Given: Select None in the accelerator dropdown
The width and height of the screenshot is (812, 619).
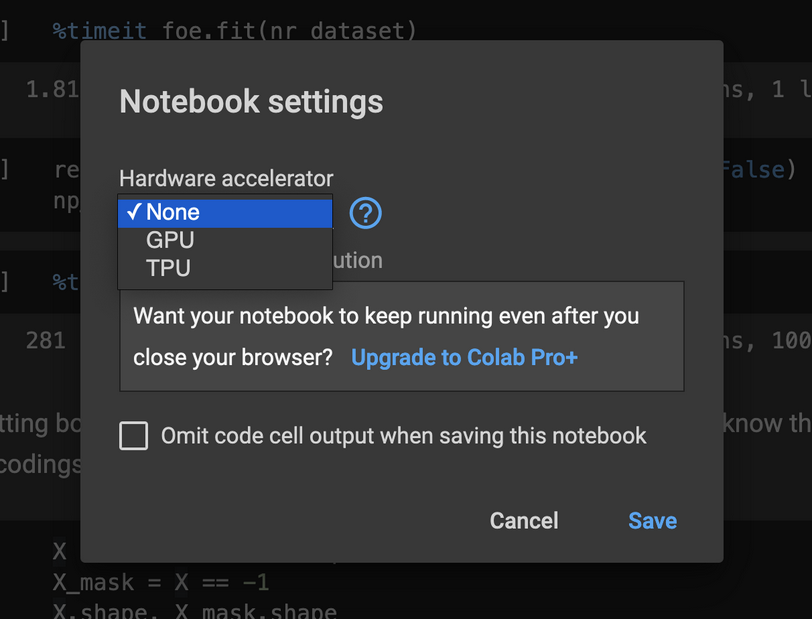Looking at the screenshot, I should tap(225, 212).
